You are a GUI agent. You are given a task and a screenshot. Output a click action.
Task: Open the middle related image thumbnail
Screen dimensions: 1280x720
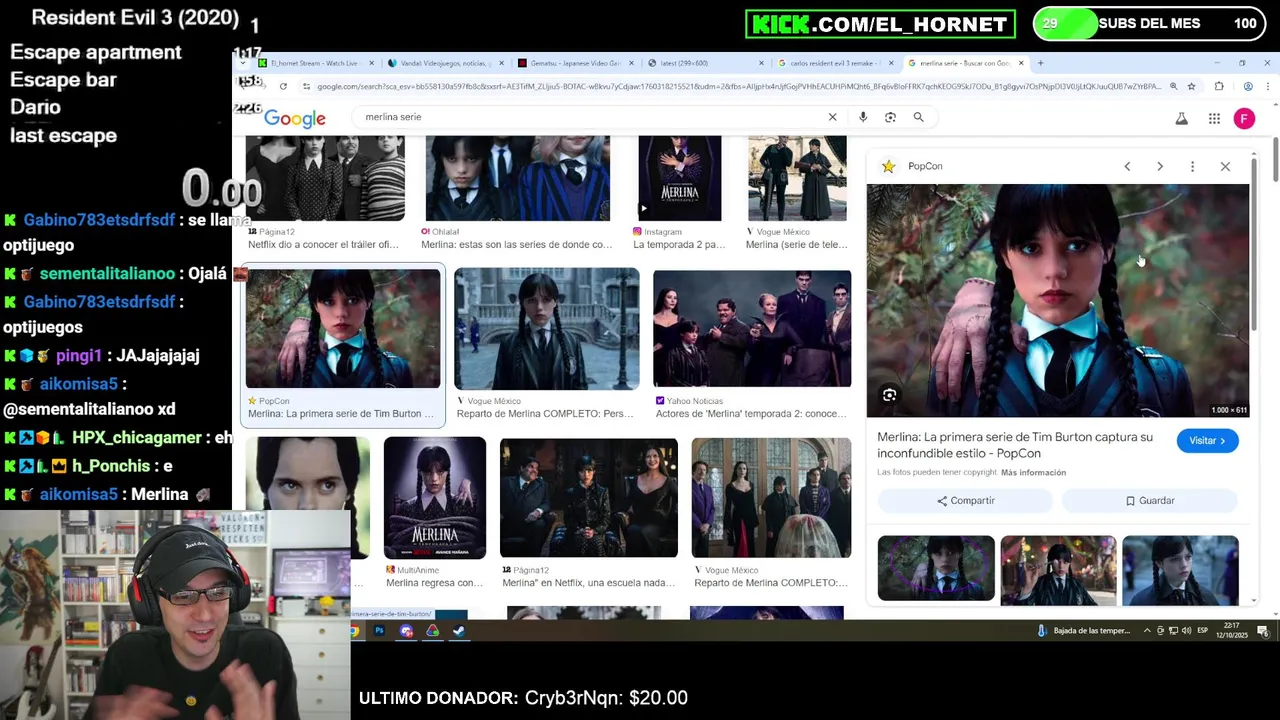1058,570
